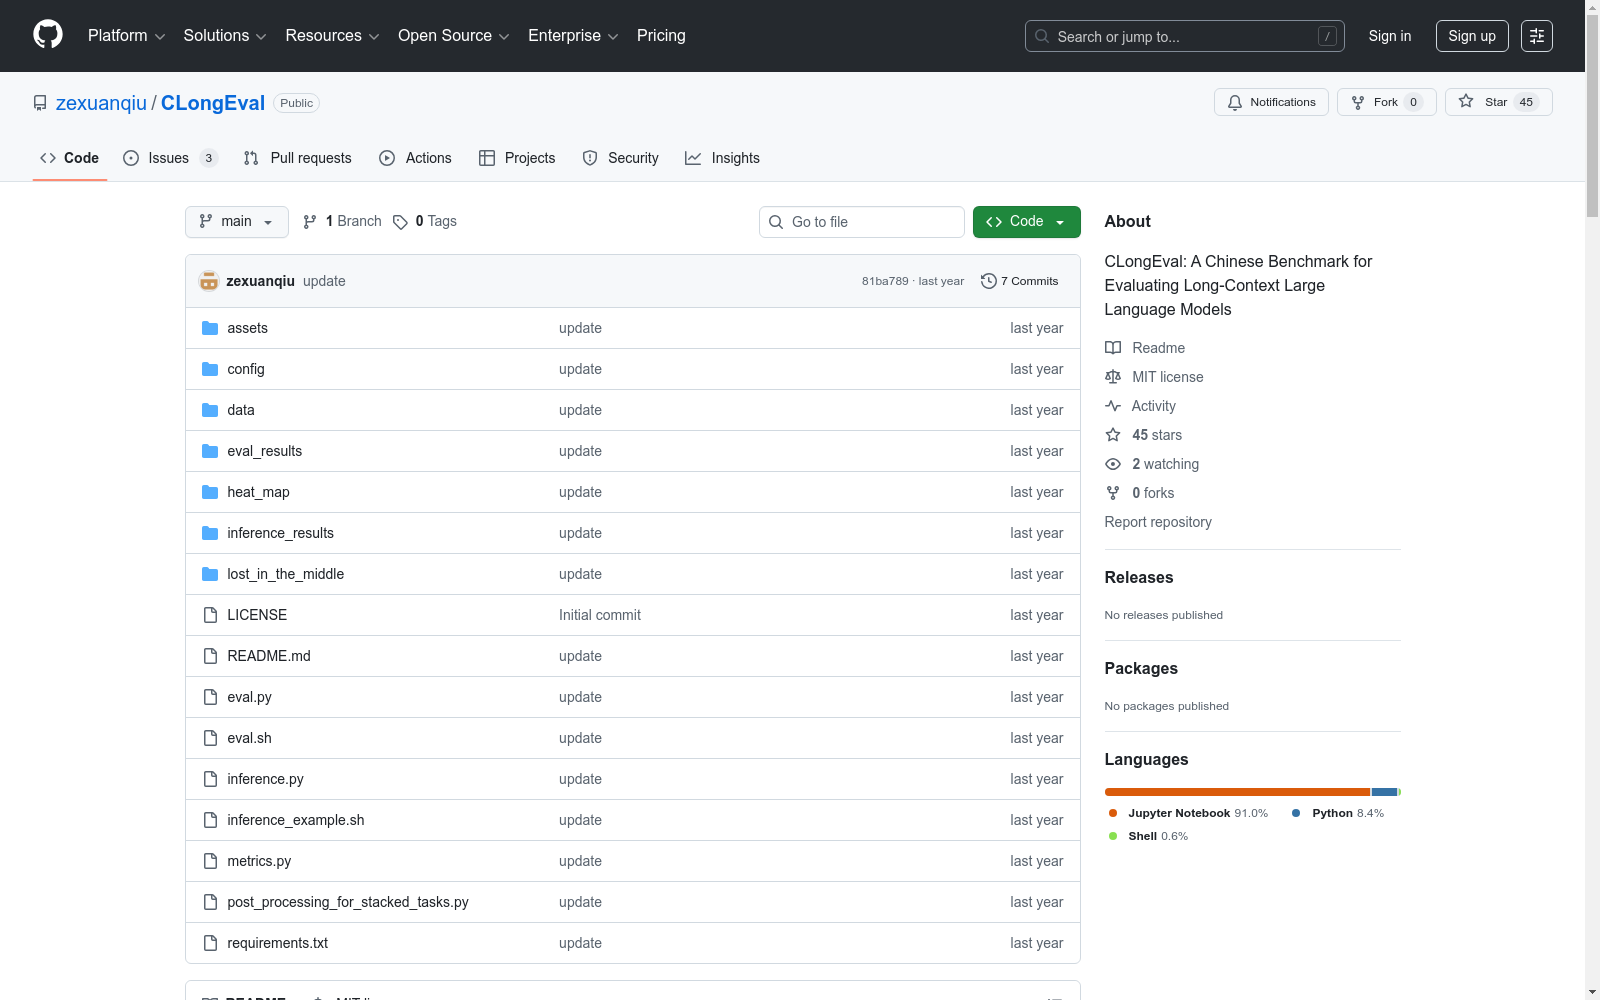Click the Readme book icon

(1113, 348)
